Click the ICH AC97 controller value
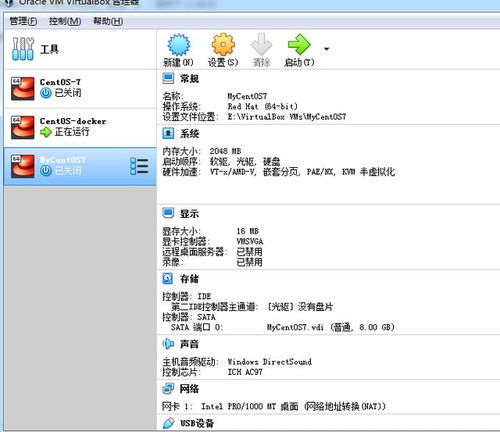This screenshot has width=500, height=432. tap(245, 372)
